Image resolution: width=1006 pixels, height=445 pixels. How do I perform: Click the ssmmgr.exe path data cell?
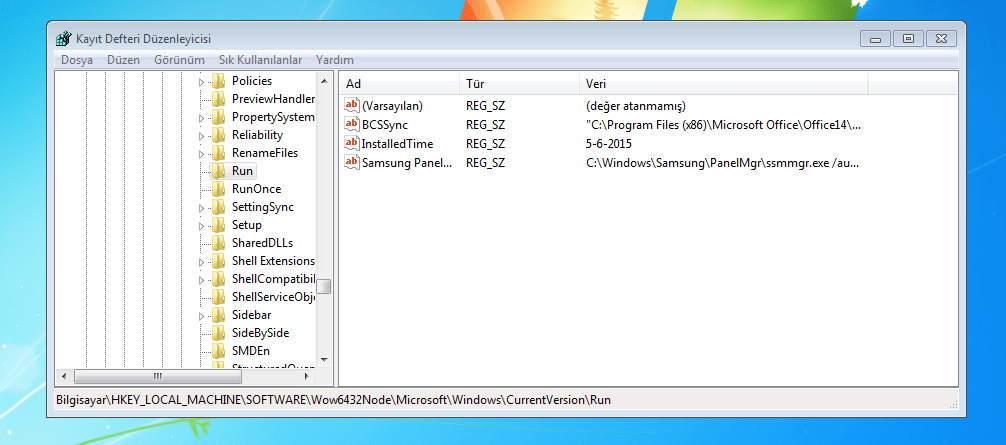click(x=722, y=163)
